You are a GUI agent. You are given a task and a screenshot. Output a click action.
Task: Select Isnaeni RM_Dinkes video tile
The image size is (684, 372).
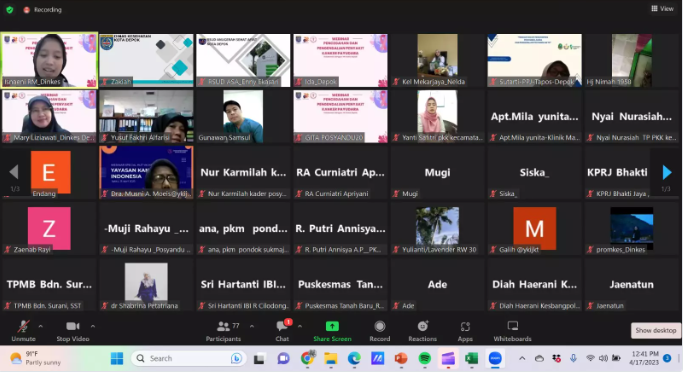coord(49,60)
